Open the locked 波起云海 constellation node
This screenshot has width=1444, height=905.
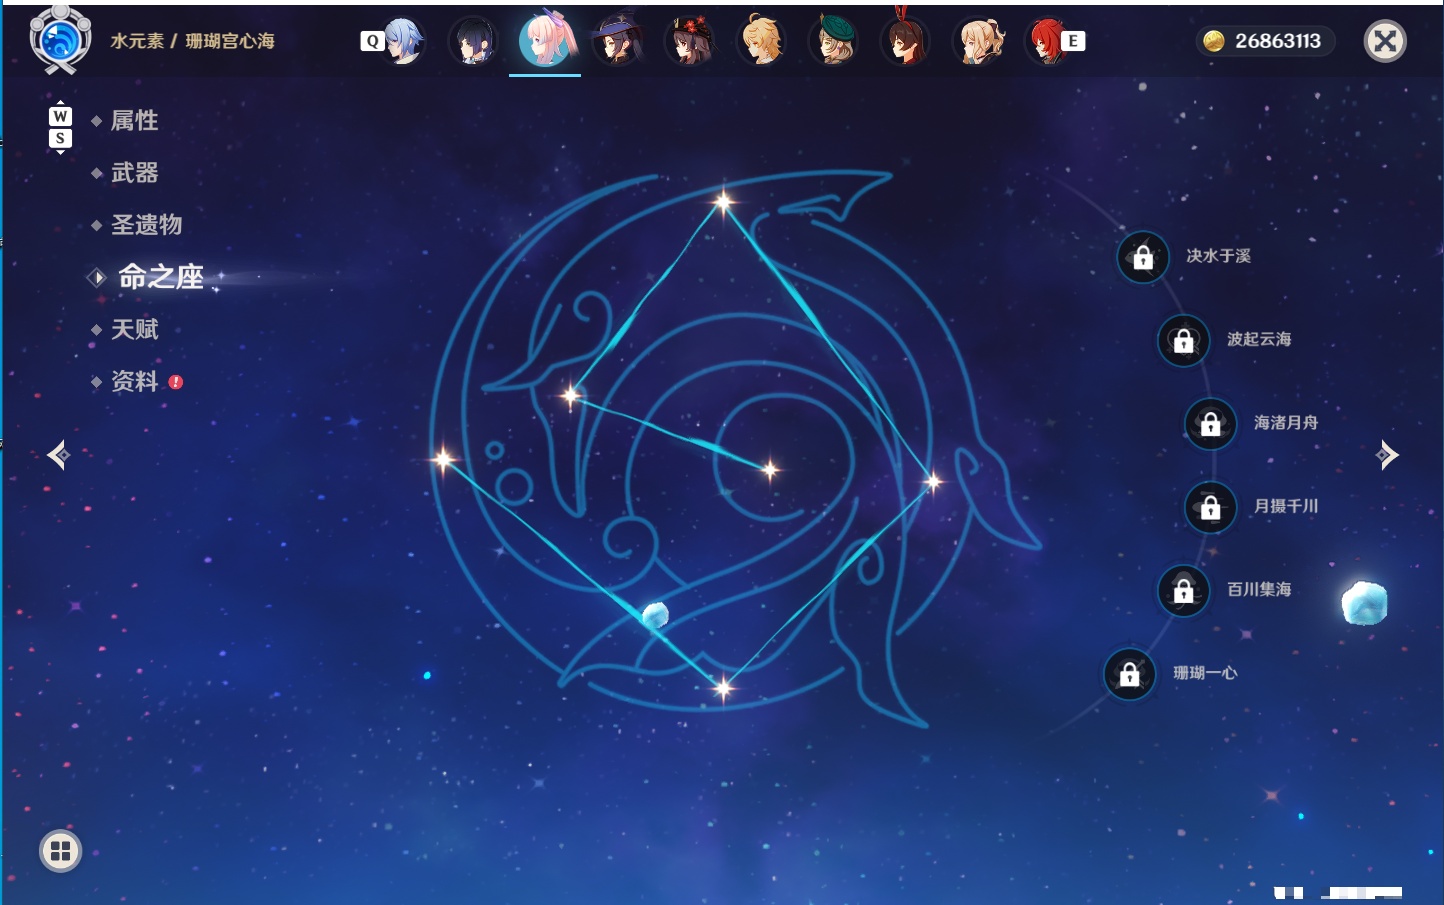click(1184, 341)
